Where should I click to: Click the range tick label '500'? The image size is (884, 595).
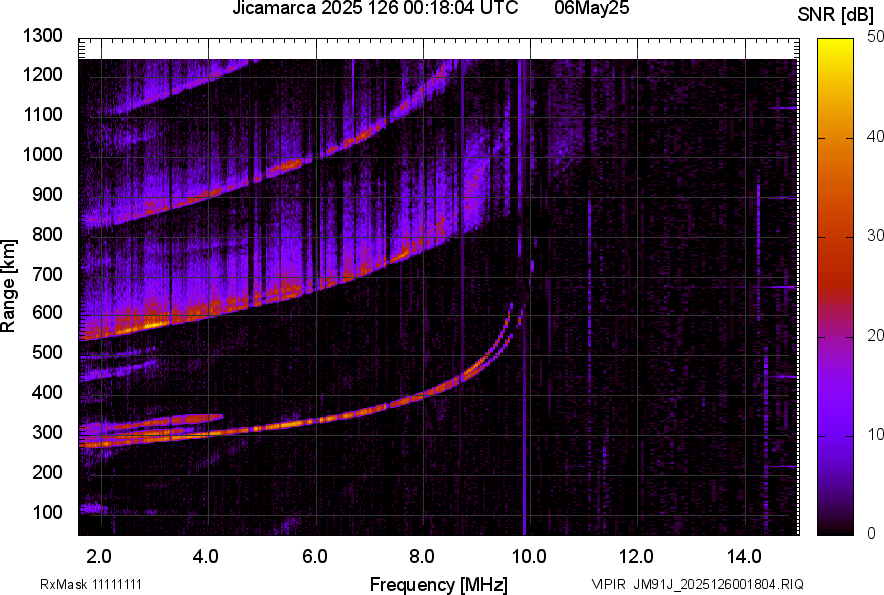(x=47, y=352)
